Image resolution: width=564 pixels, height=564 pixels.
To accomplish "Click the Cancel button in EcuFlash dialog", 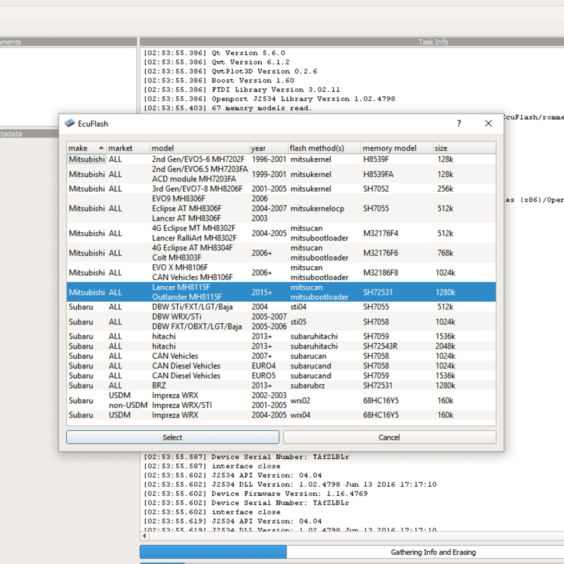I will 389,437.
